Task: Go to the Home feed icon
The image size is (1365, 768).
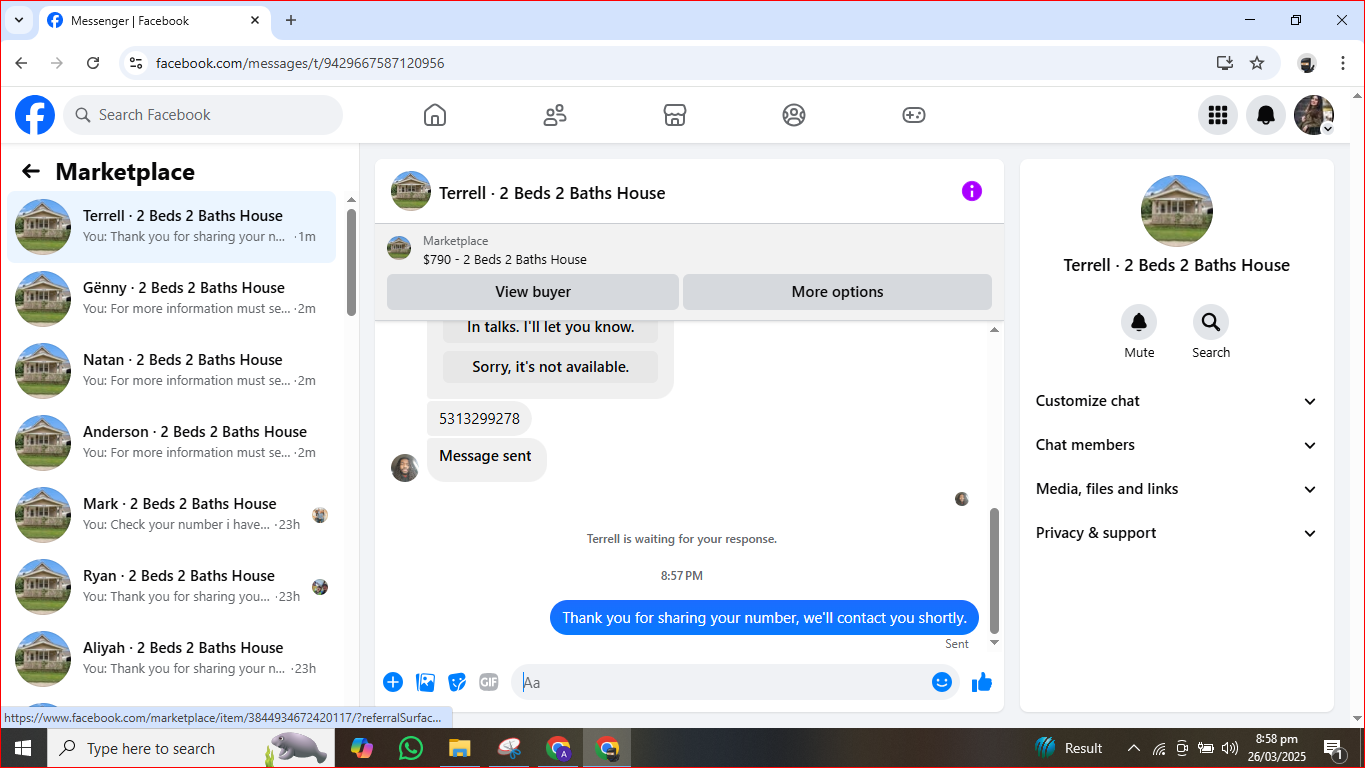Action: [435, 115]
